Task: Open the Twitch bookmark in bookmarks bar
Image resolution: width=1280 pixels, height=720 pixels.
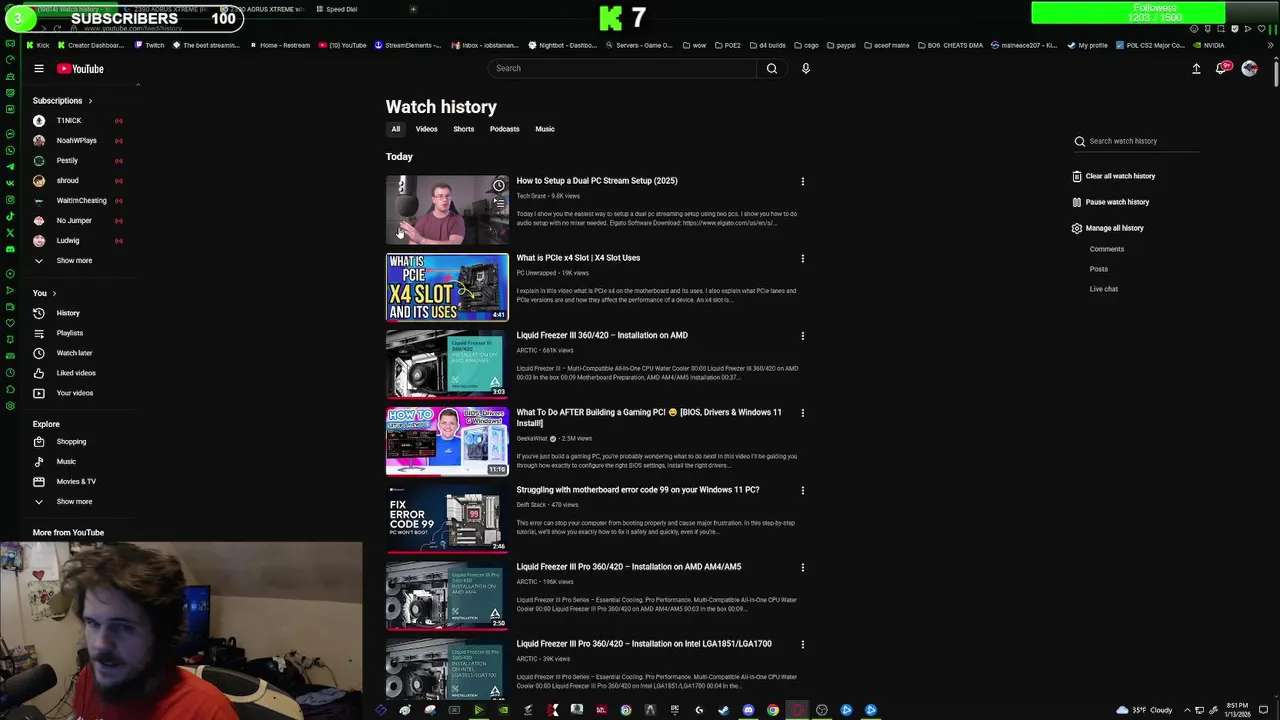Action: 150,45
